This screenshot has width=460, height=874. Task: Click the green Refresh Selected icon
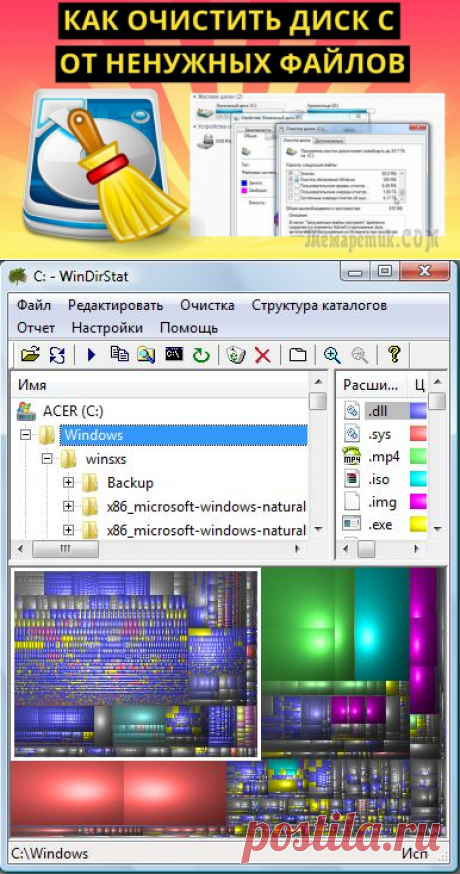coord(201,355)
